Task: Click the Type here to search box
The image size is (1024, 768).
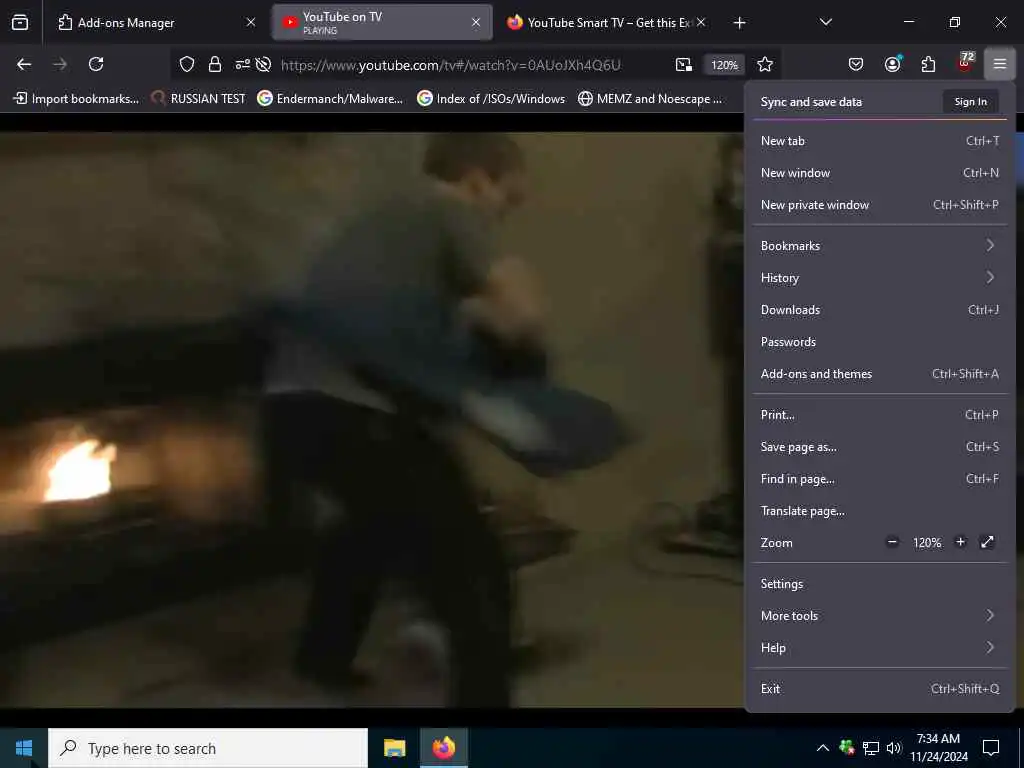Action: (x=208, y=748)
